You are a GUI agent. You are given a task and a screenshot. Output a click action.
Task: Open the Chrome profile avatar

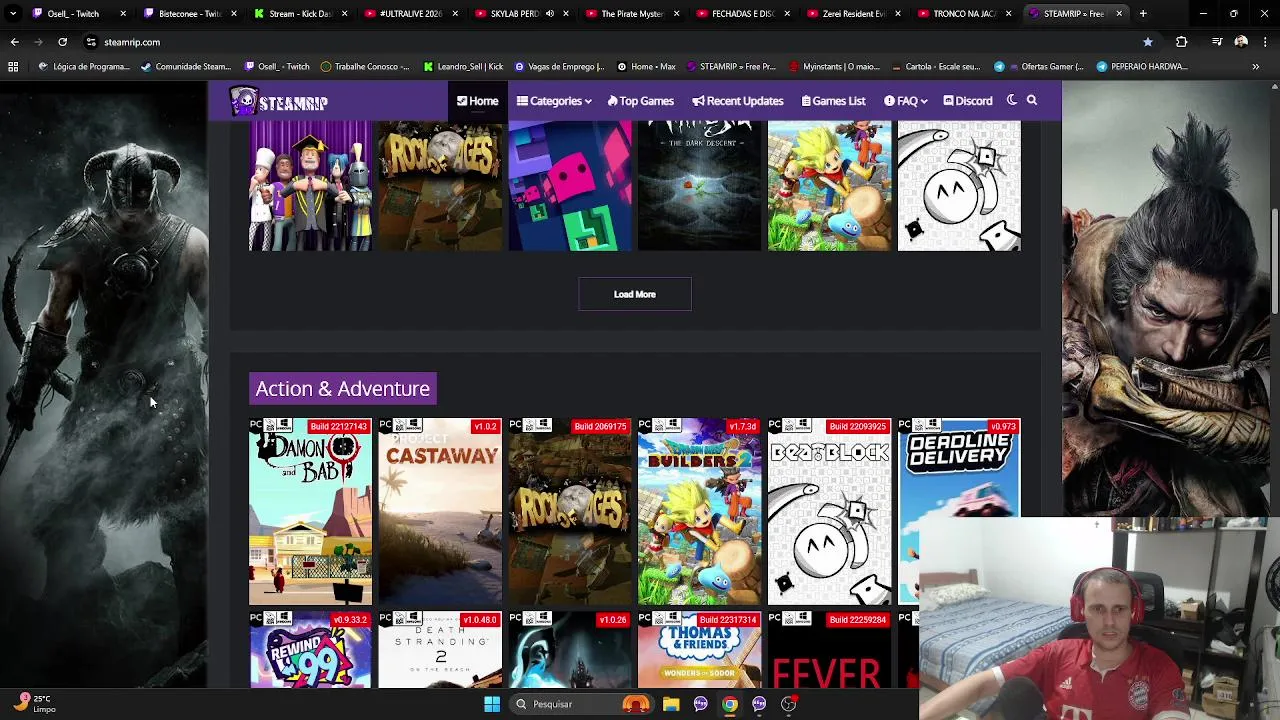point(1241,42)
